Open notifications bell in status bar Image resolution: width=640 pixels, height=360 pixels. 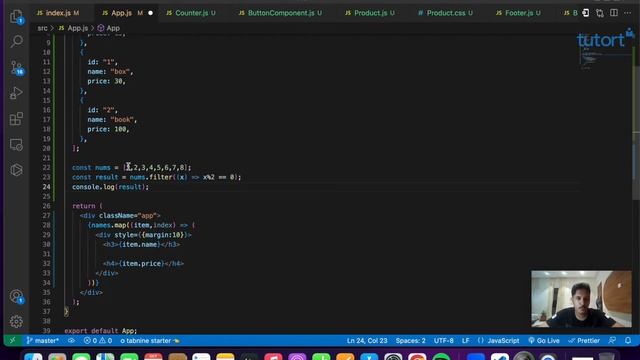point(628,340)
